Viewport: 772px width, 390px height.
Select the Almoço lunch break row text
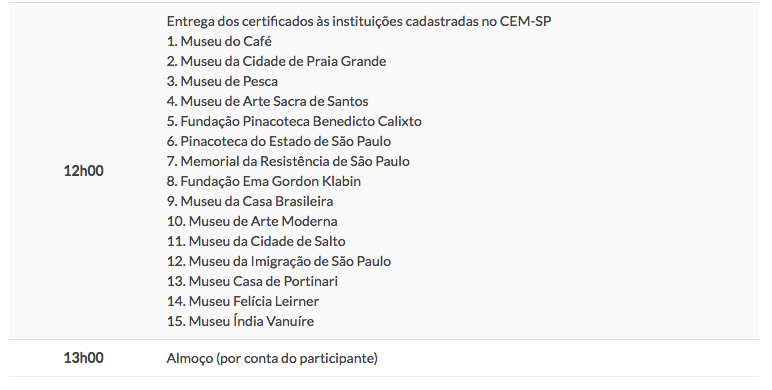point(272,358)
